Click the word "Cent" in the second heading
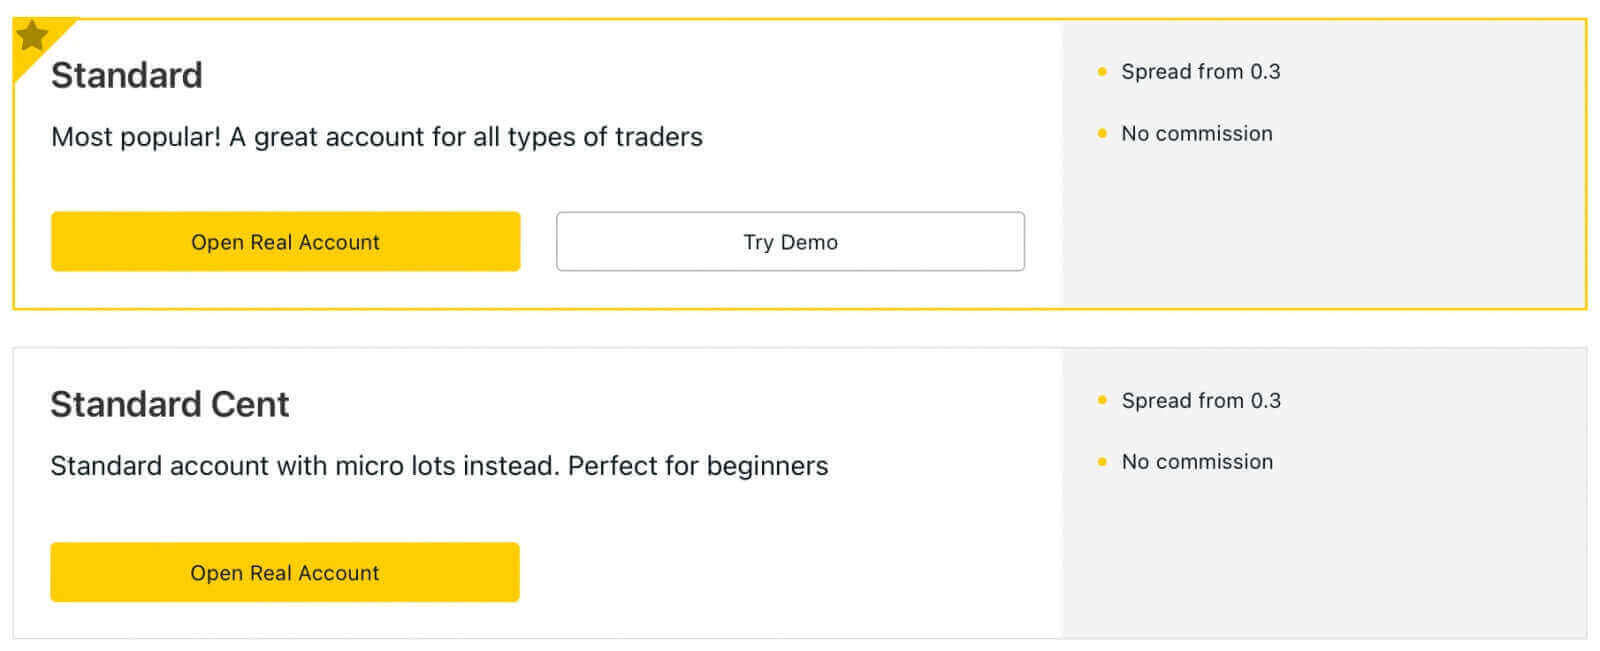 [x=249, y=405]
